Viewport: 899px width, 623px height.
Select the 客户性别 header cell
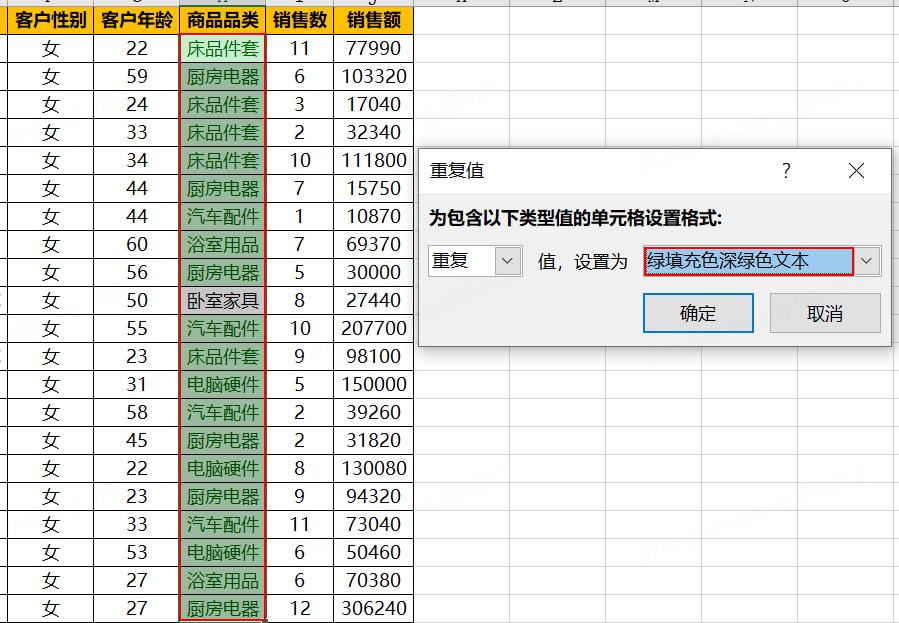[50, 21]
